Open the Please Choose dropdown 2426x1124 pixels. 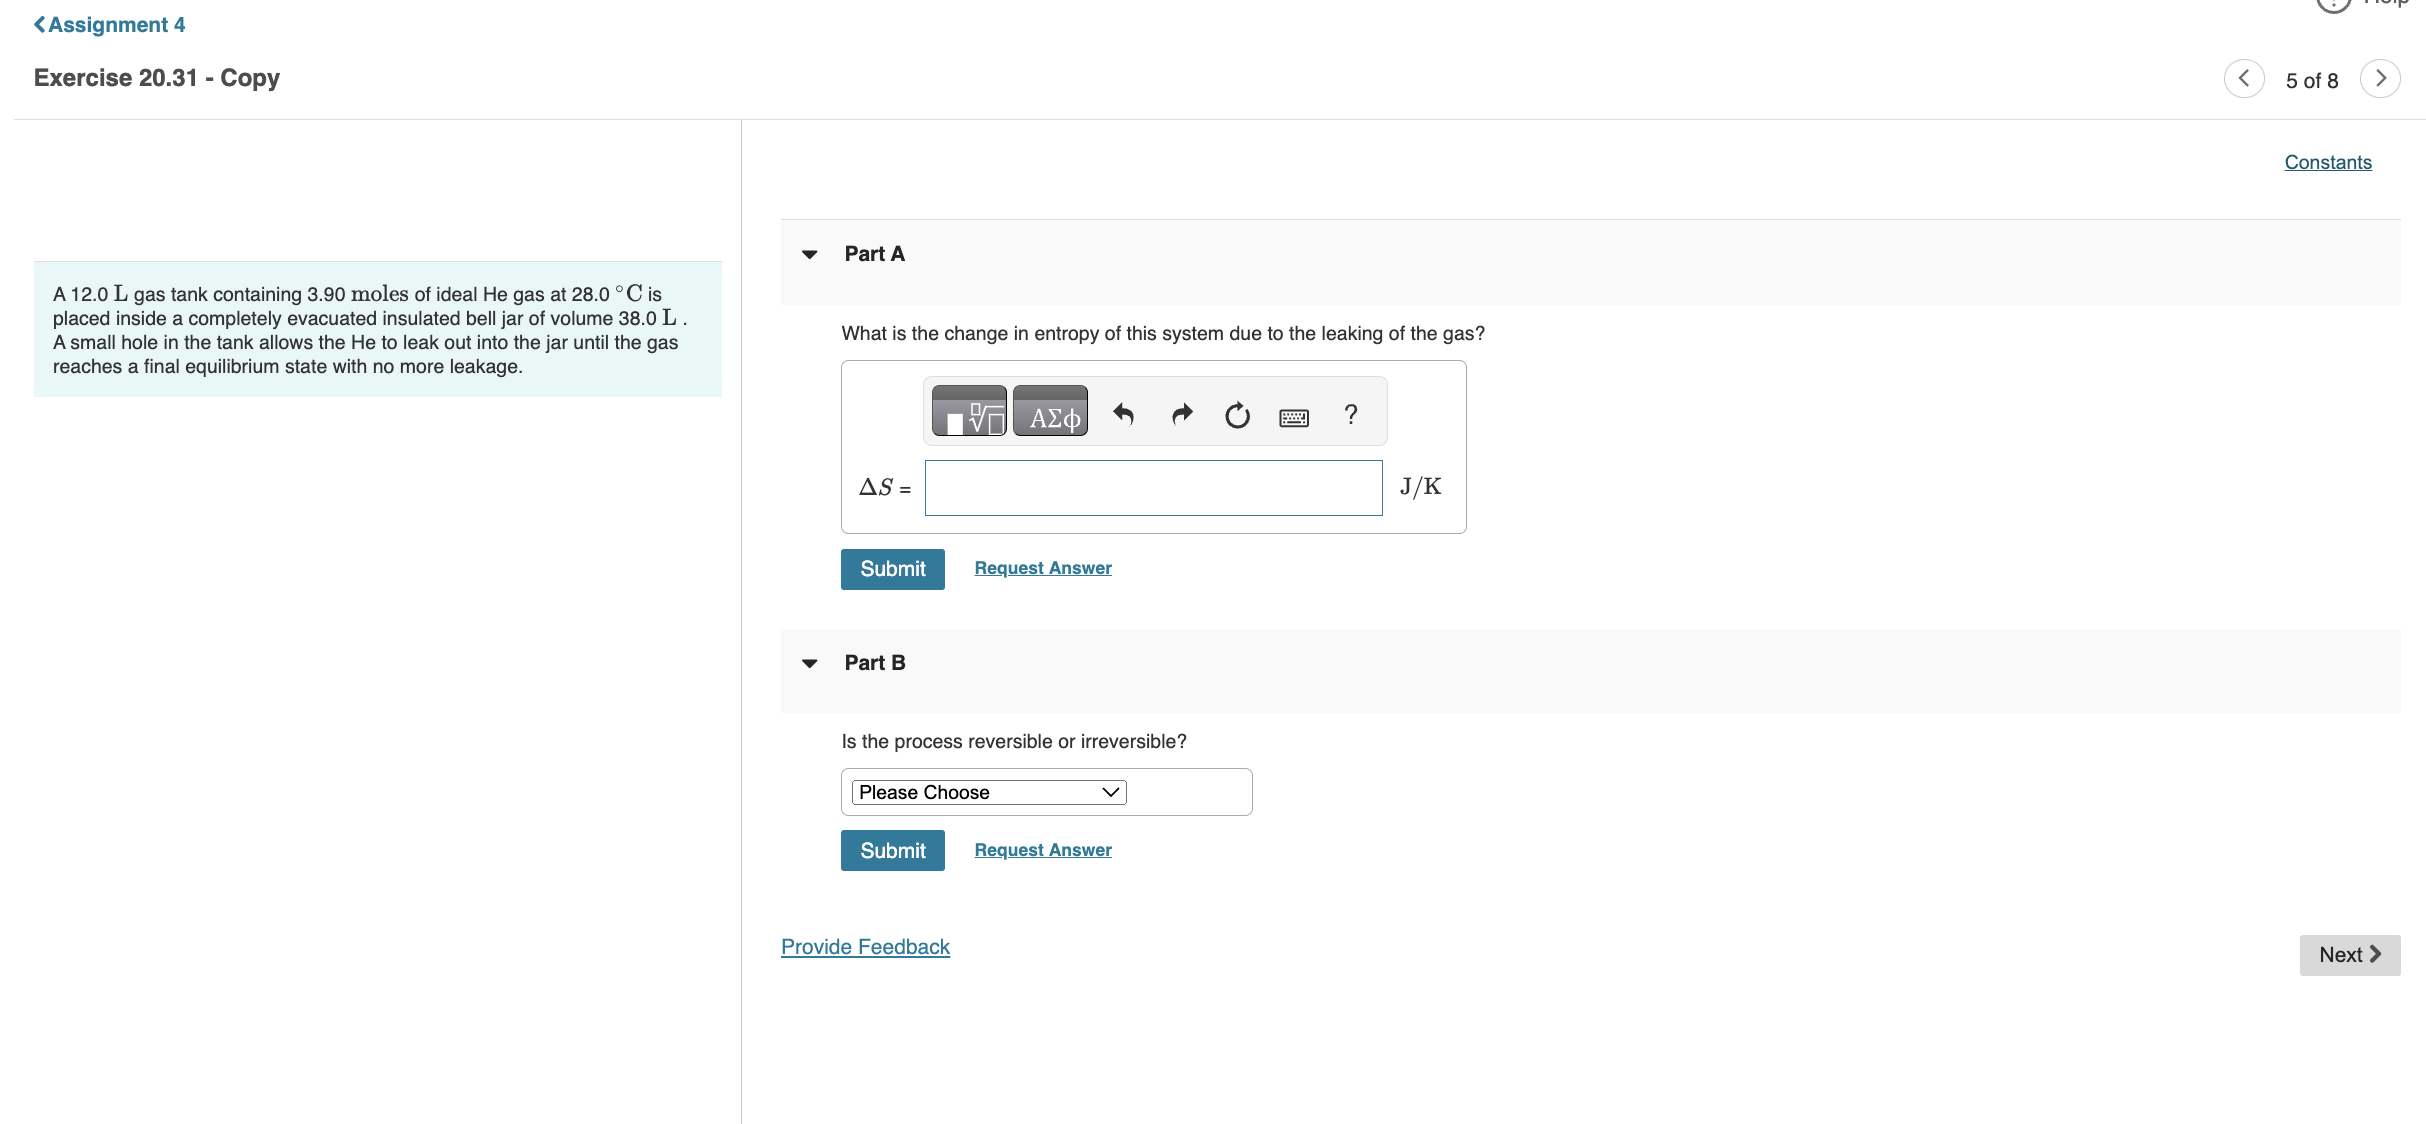point(988,792)
